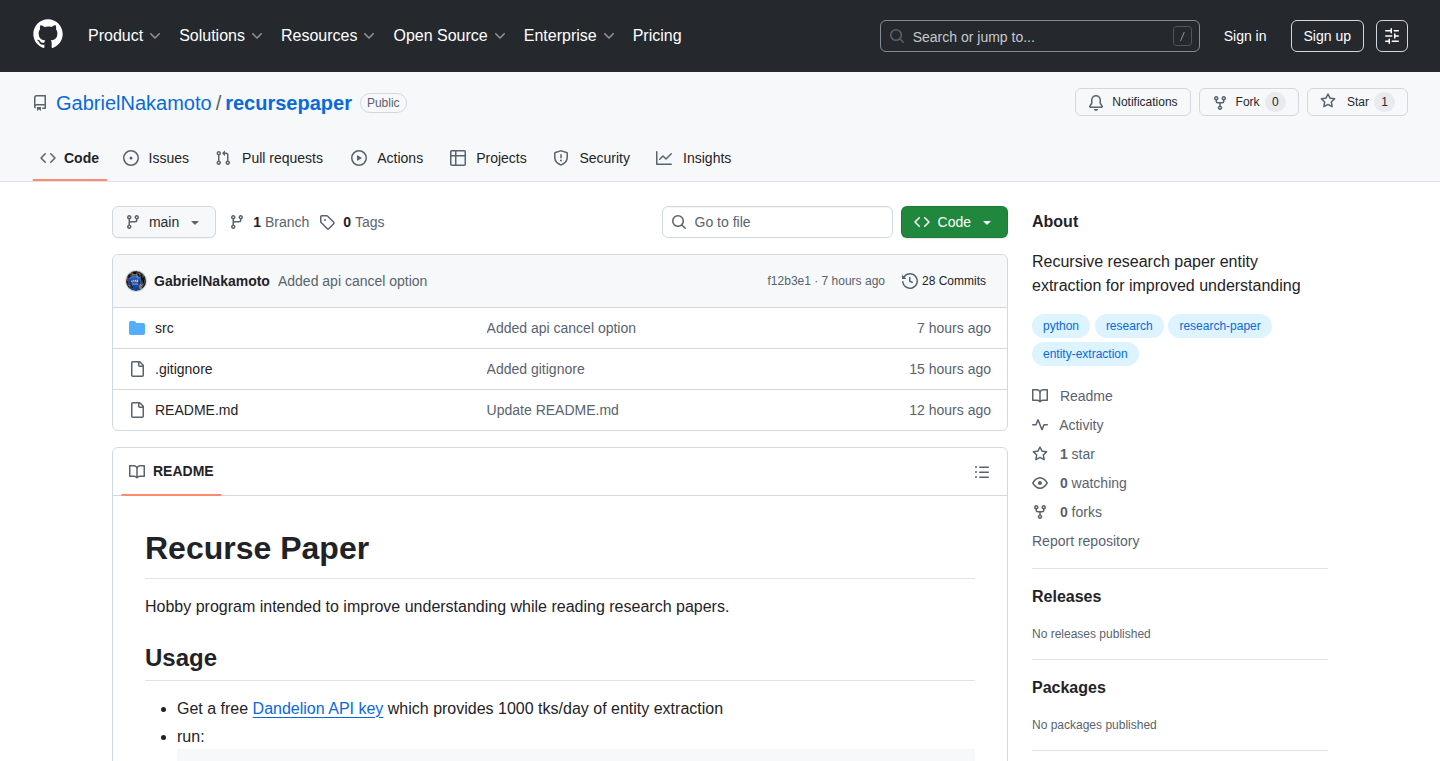1440x761 pixels.
Task: Open 'Update README.md' commit message
Action: 553,410
